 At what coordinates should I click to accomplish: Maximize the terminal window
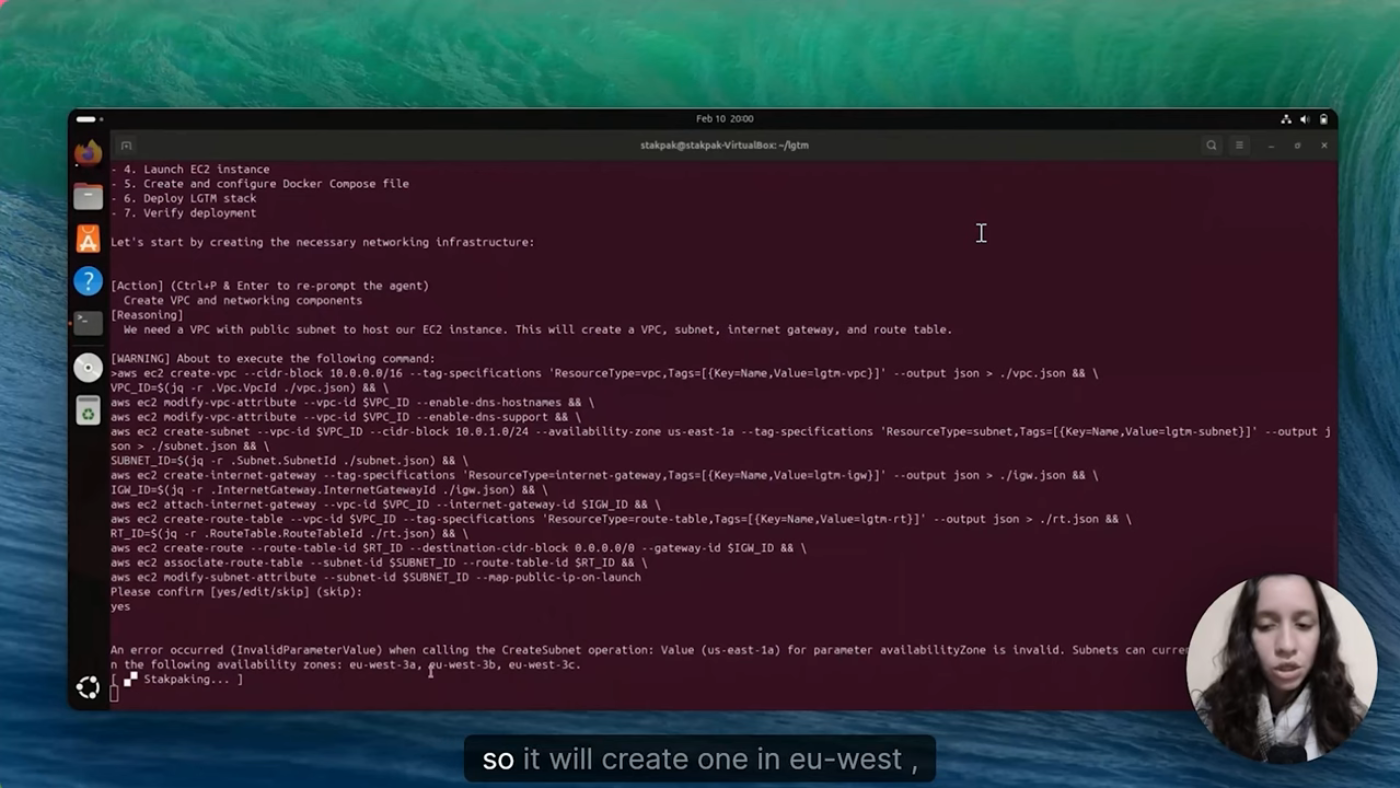1298,145
